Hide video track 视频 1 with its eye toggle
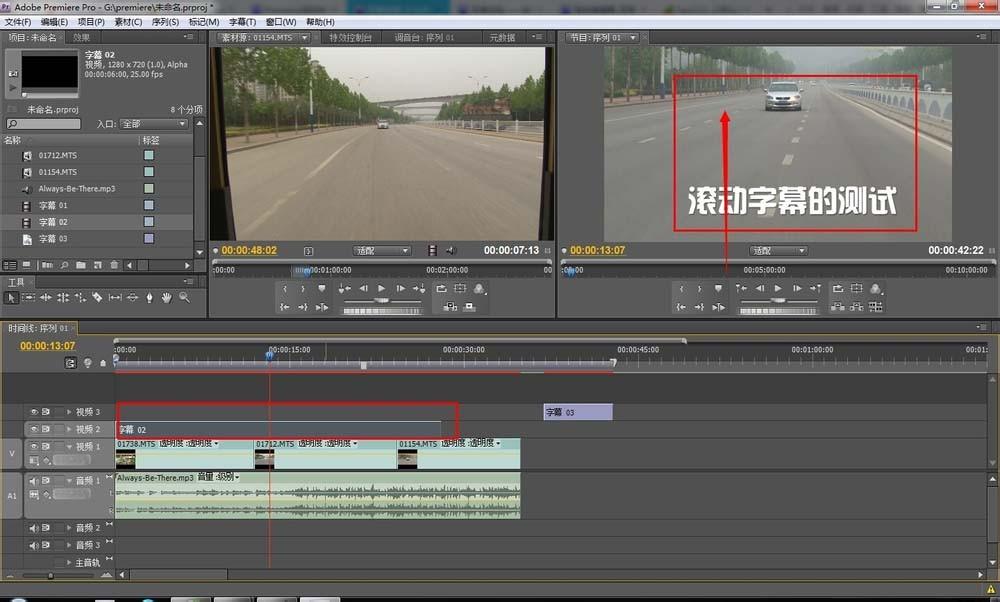The image size is (1000, 602). [34, 446]
